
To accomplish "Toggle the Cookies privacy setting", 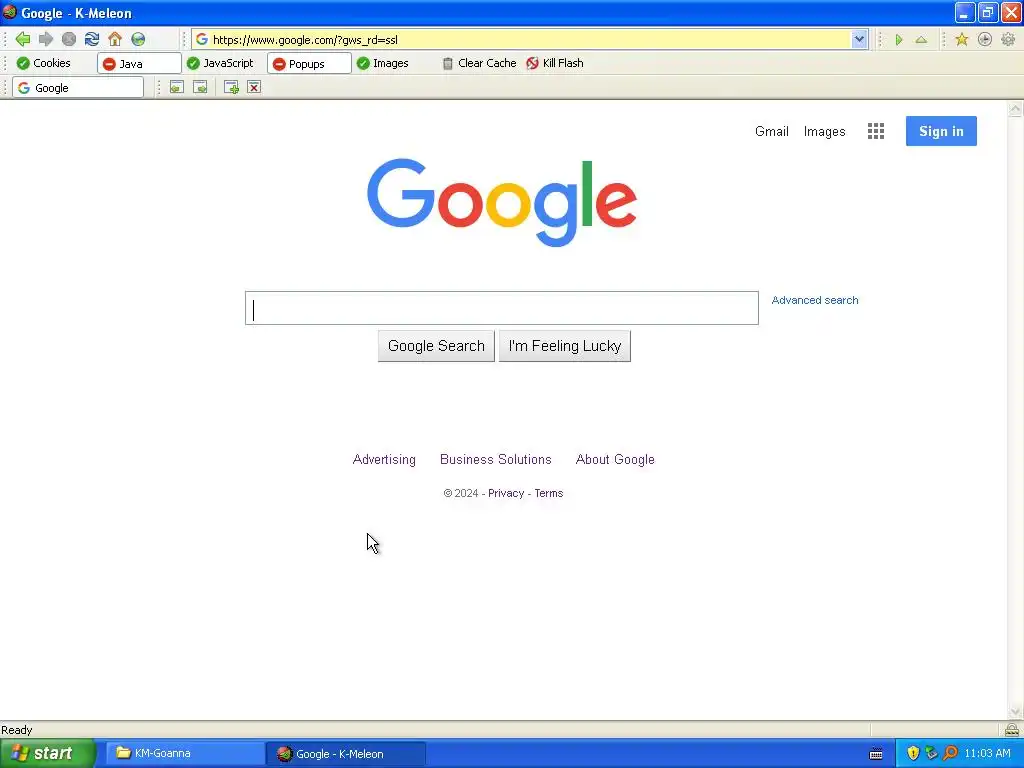I will click(x=43, y=63).
